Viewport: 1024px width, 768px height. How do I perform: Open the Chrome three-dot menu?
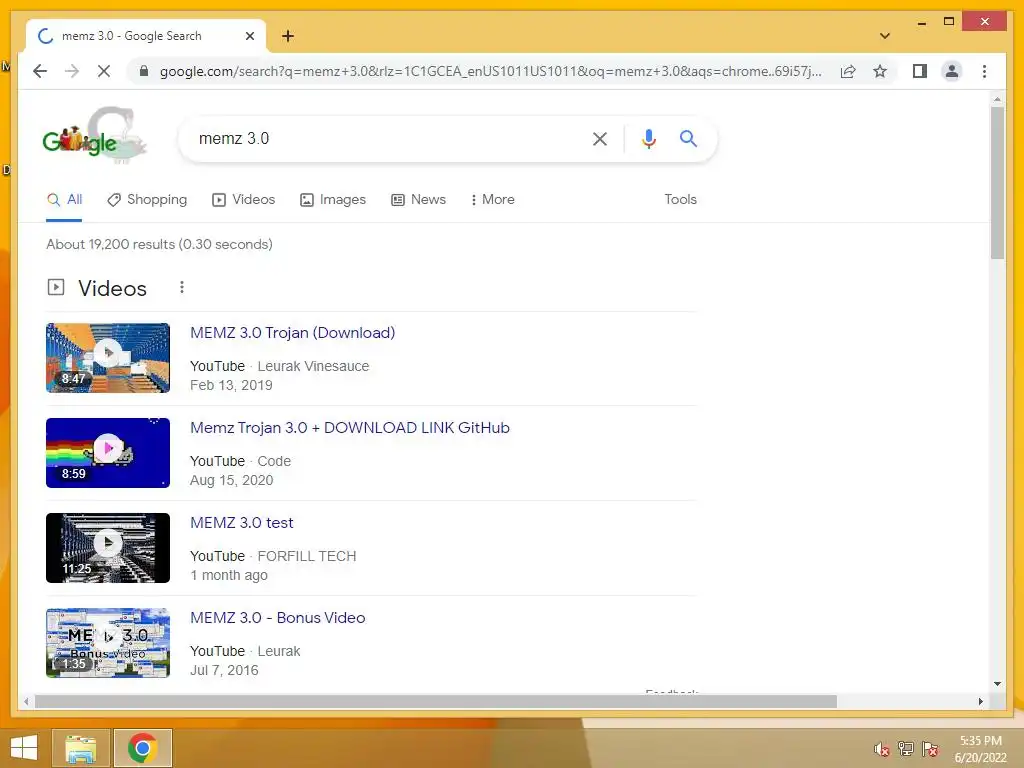click(984, 71)
